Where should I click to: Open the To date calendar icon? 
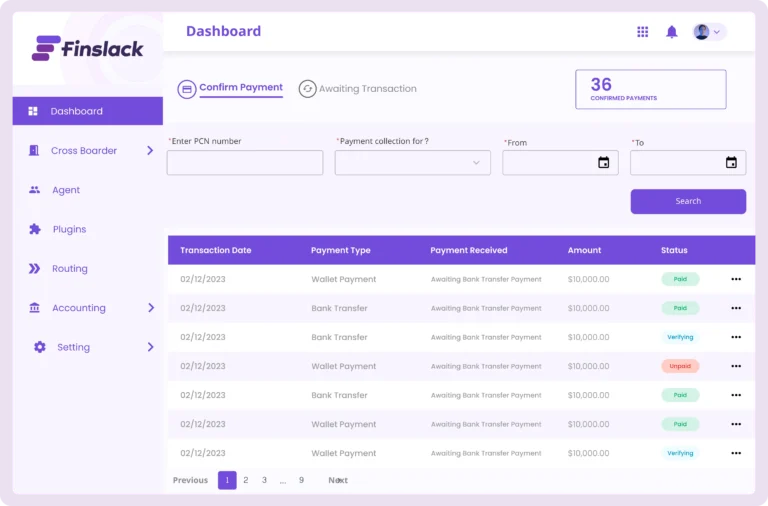coord(731,163)
